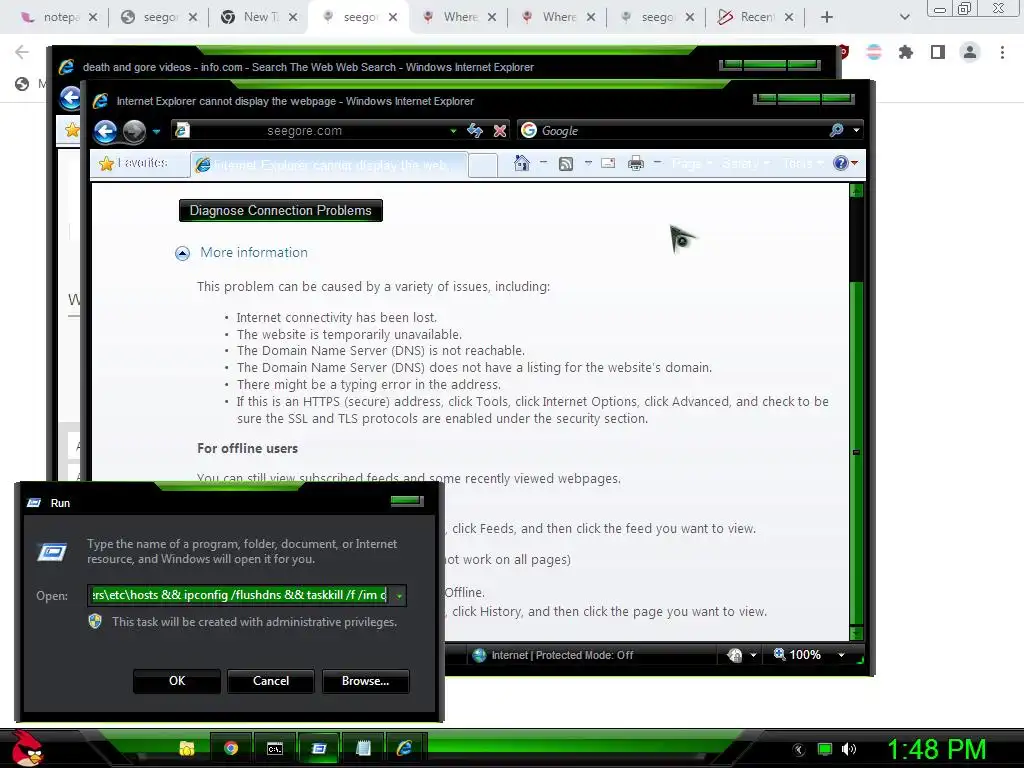Viewport: 1024px width, 768px height.
Task: Click the UAC shield icon in the Run dialog
Action: pyautogui.click(x=95, y=621)
